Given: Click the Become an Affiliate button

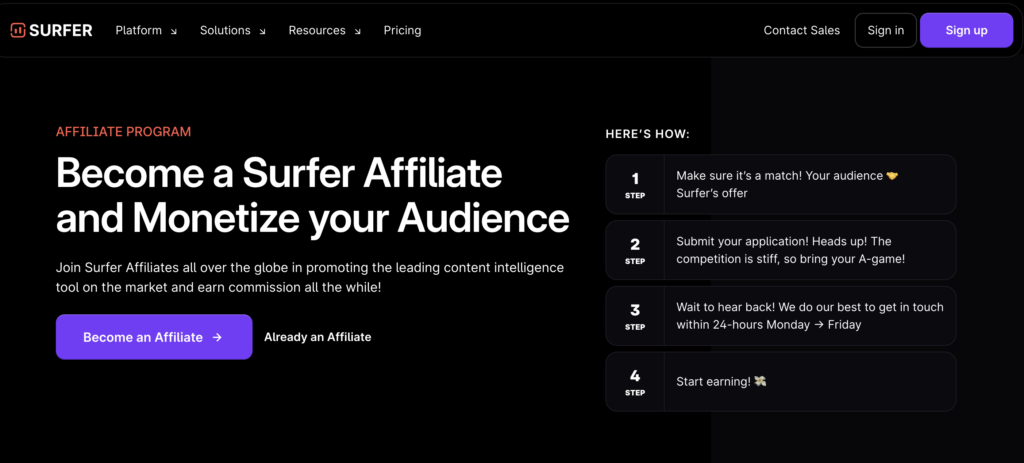Looking at the screenshot, I should click(154, 337).
